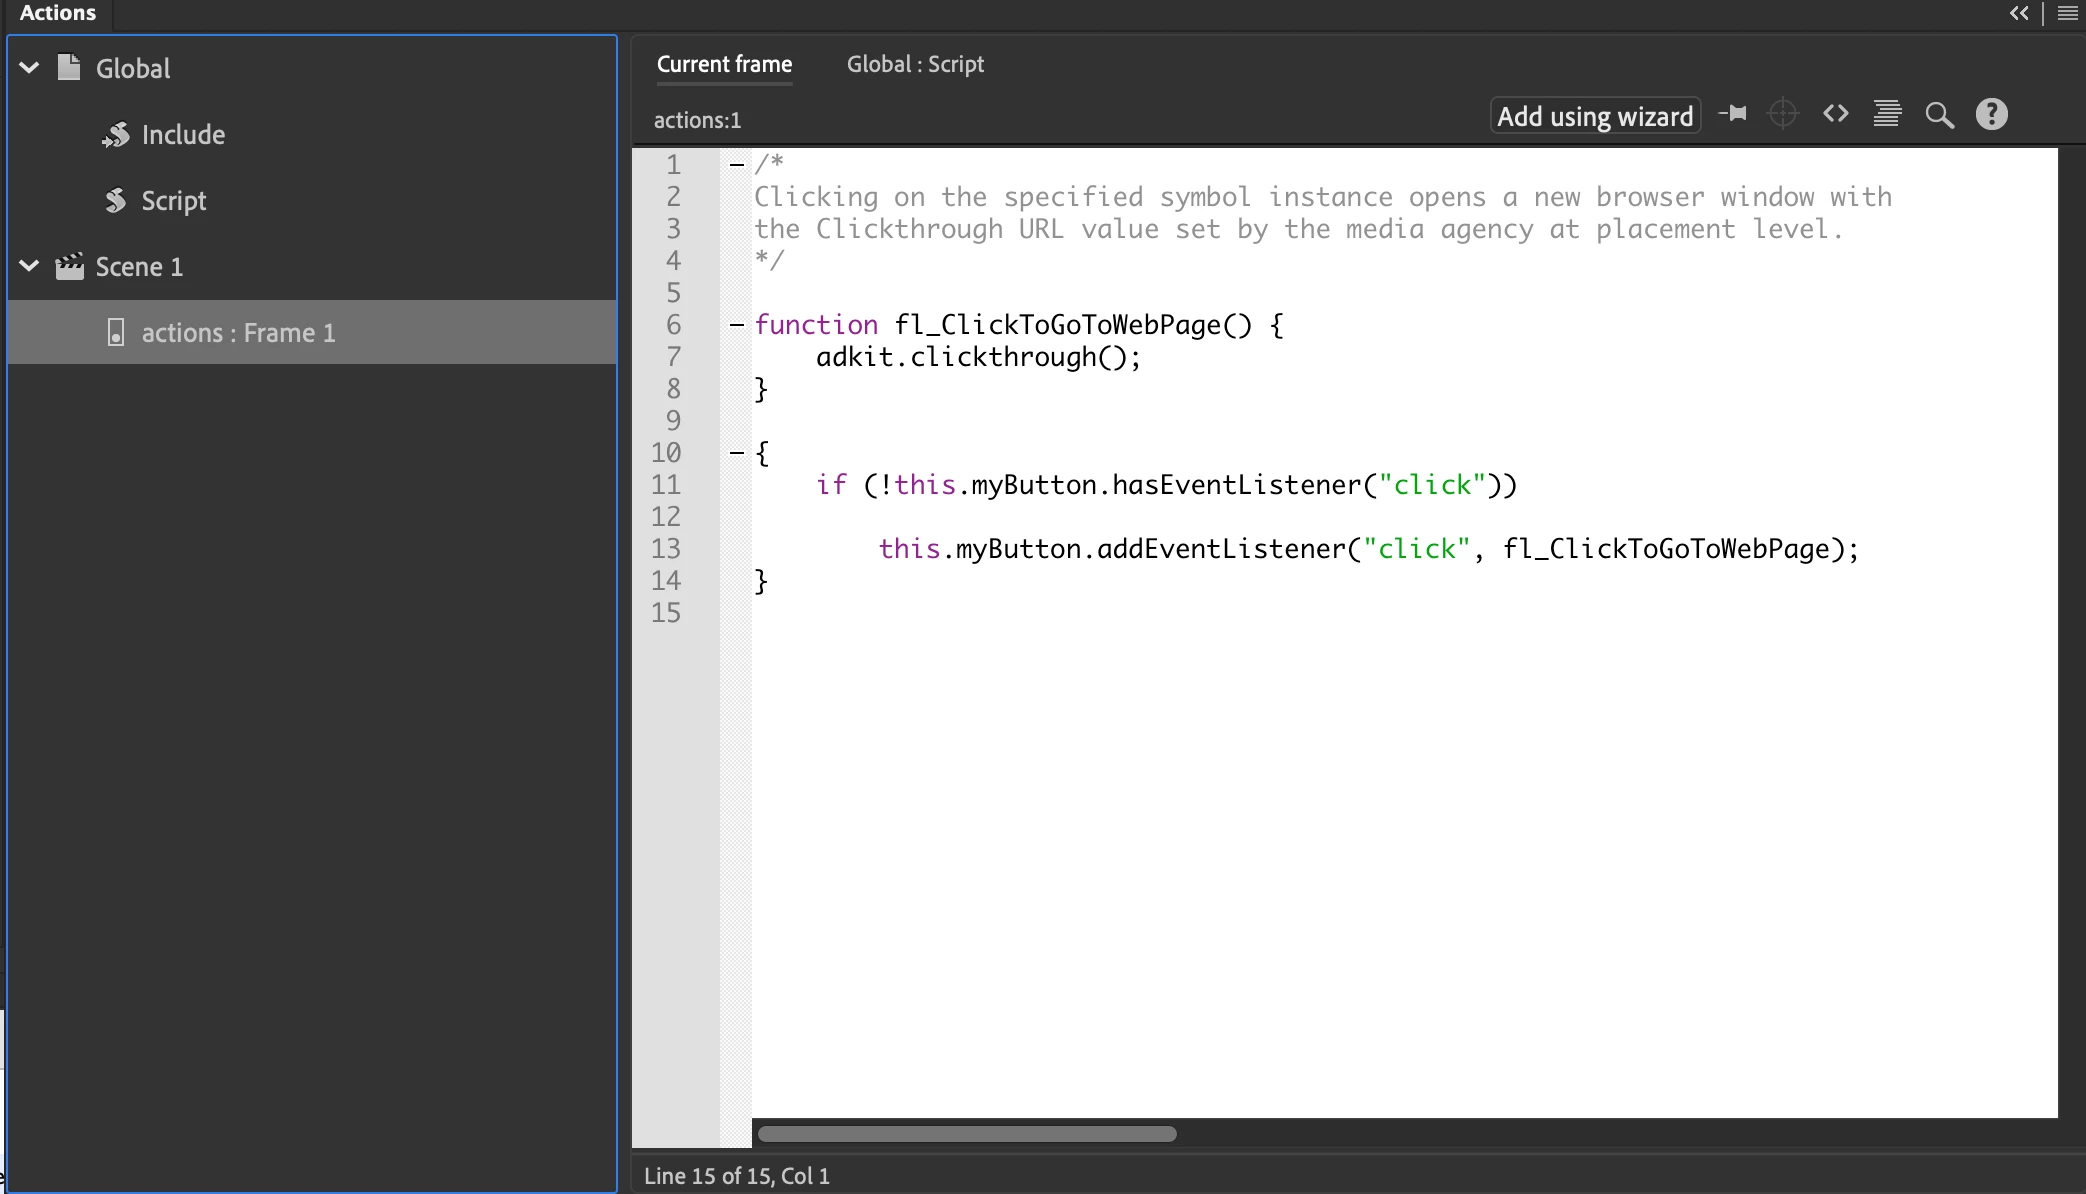Collapse the Scene 1 tree node
The width and height of the screenshot is (2086, 1194).
click(x=30, y=266)
